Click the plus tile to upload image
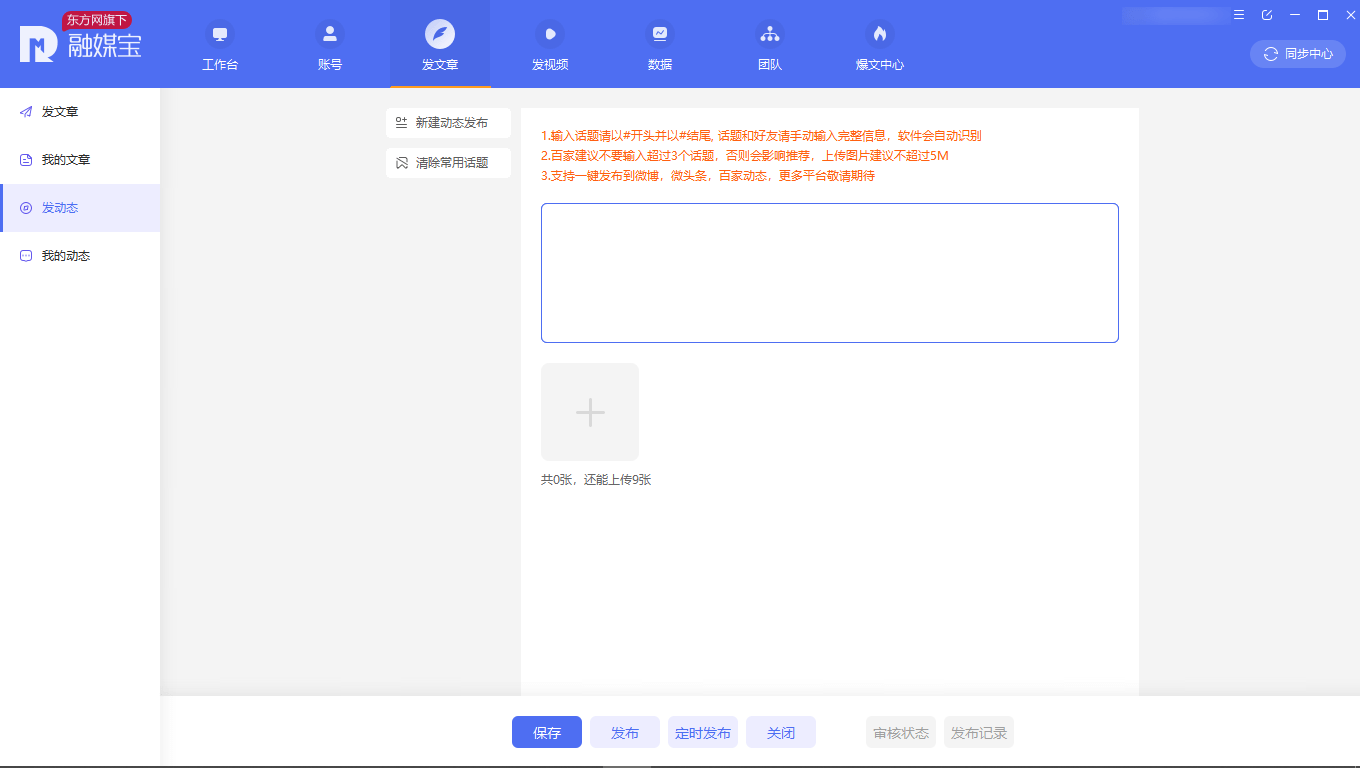This screenshot has width=1360, height=768. (x=590, y=412)
